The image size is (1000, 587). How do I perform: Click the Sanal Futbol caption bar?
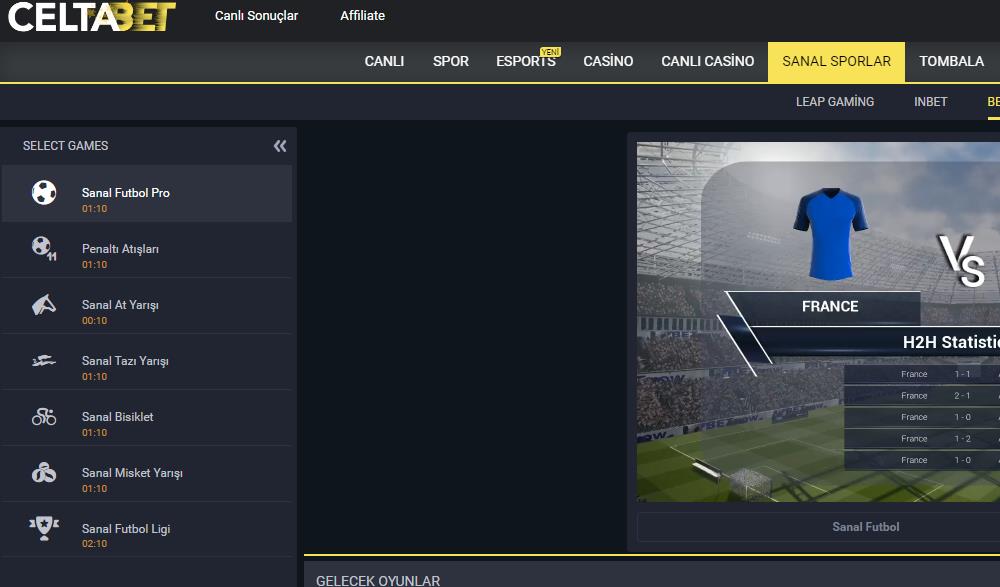point(818,527)
